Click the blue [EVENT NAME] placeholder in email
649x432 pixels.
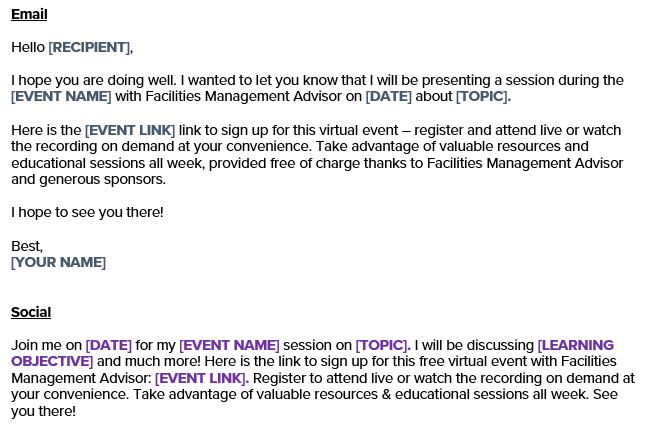point(61,96)
